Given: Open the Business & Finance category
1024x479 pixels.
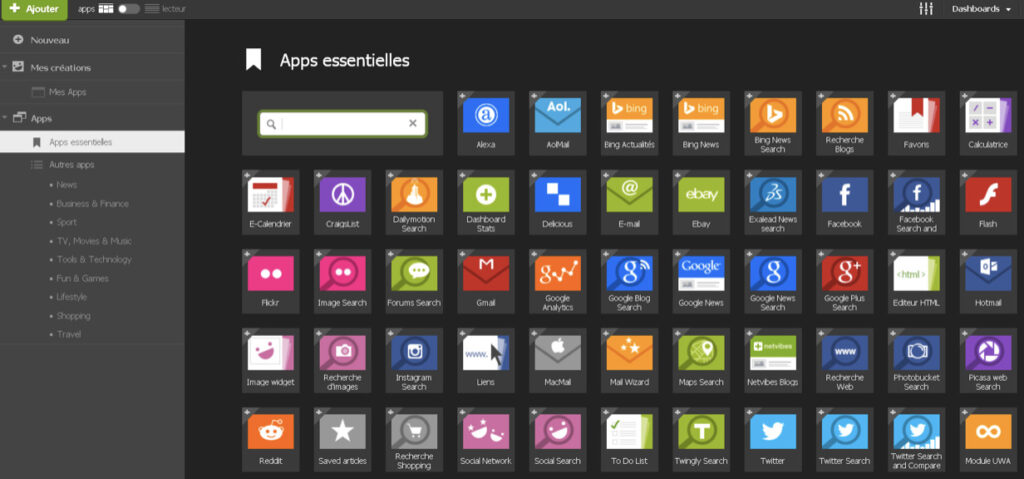Looking at the screenshot, I should tap(92, 204).
